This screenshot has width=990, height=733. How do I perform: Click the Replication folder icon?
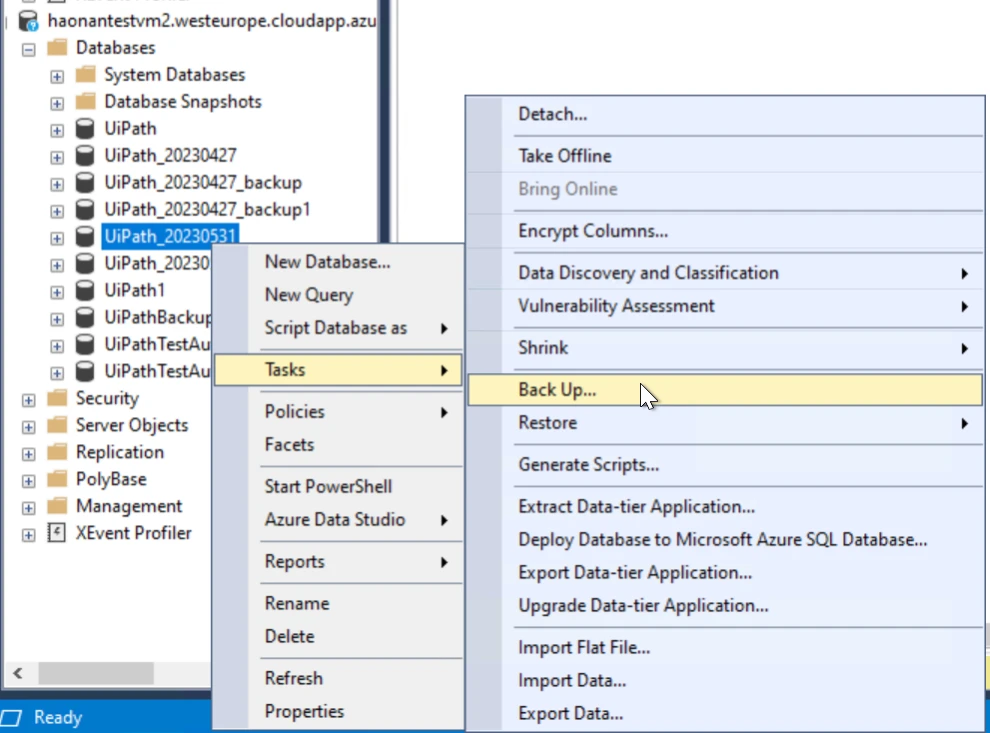pos(57,452)
